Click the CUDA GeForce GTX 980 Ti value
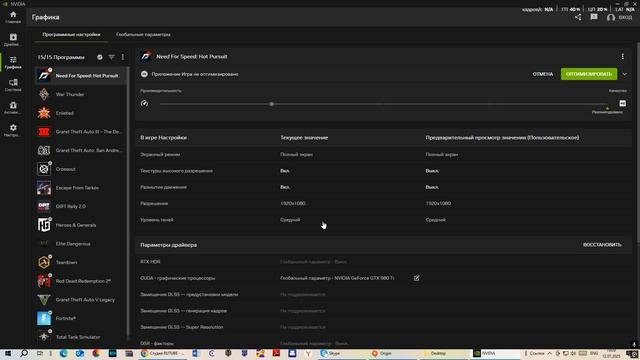640x360 pixels. (x=337, y=278)
